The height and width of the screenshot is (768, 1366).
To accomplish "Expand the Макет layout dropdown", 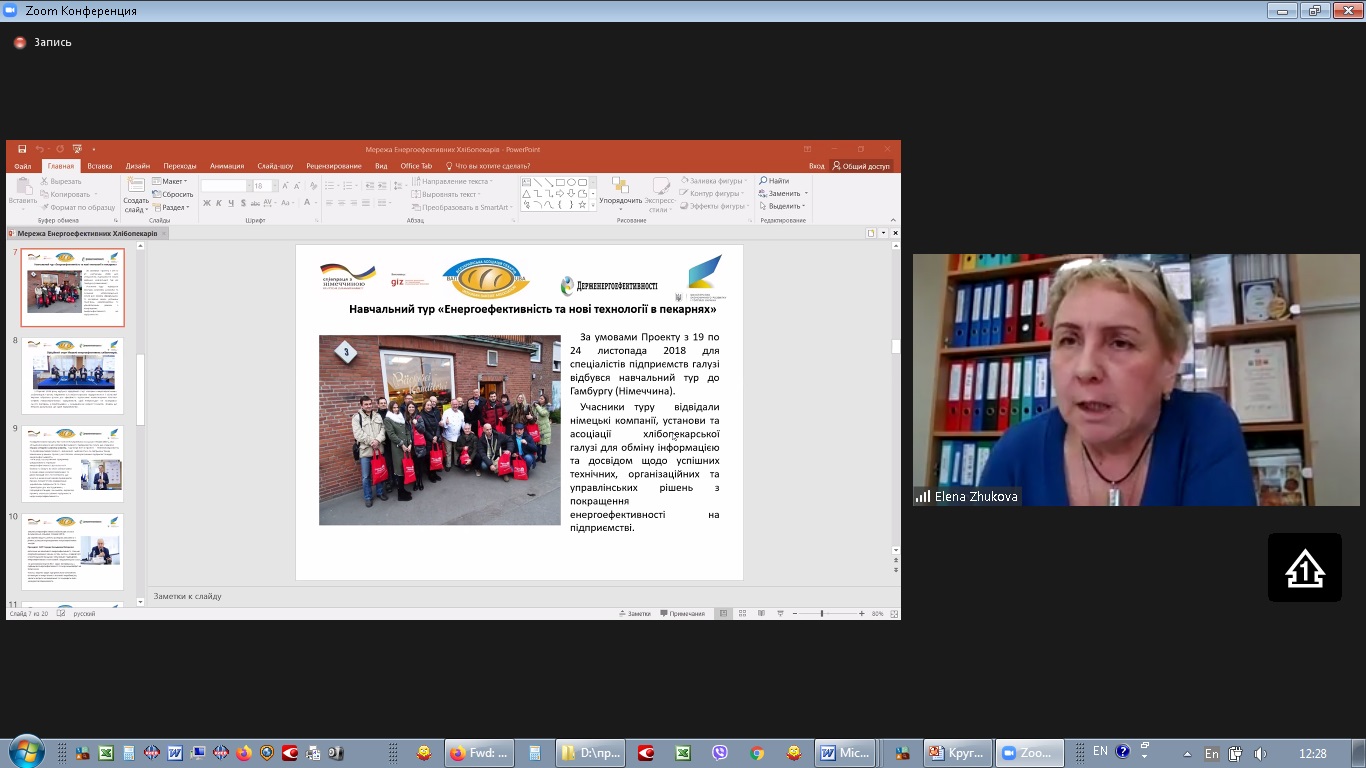I will coord(171,181).
